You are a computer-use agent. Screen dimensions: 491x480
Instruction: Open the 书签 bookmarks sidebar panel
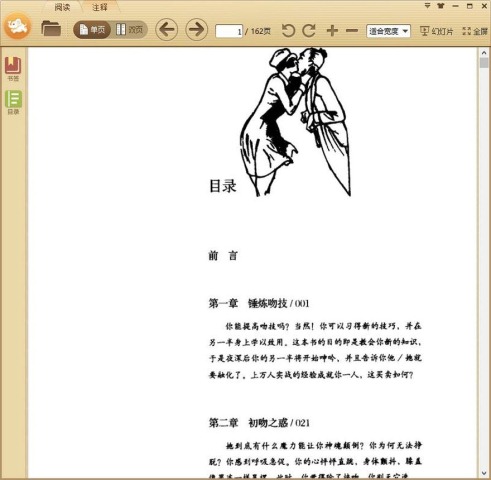click(x=13, y=69)
